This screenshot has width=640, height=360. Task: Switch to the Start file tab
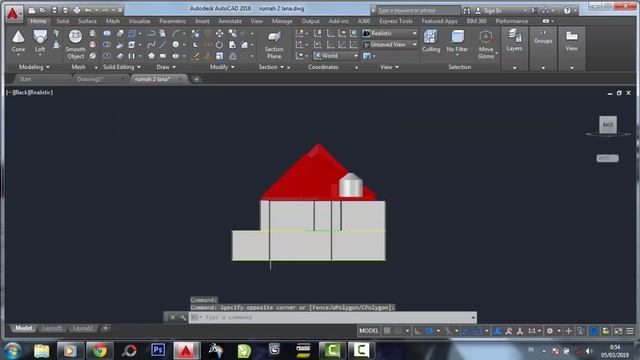(25, 79)
